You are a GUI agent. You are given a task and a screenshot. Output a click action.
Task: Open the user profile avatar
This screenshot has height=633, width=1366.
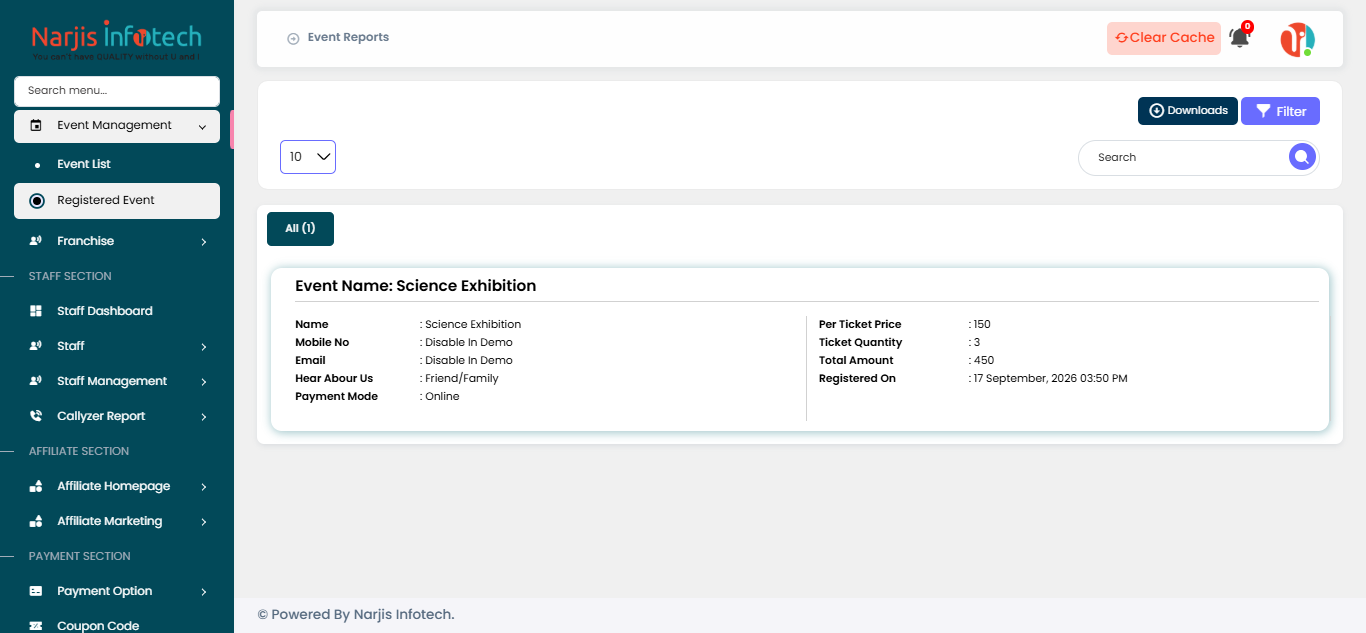1297,40
